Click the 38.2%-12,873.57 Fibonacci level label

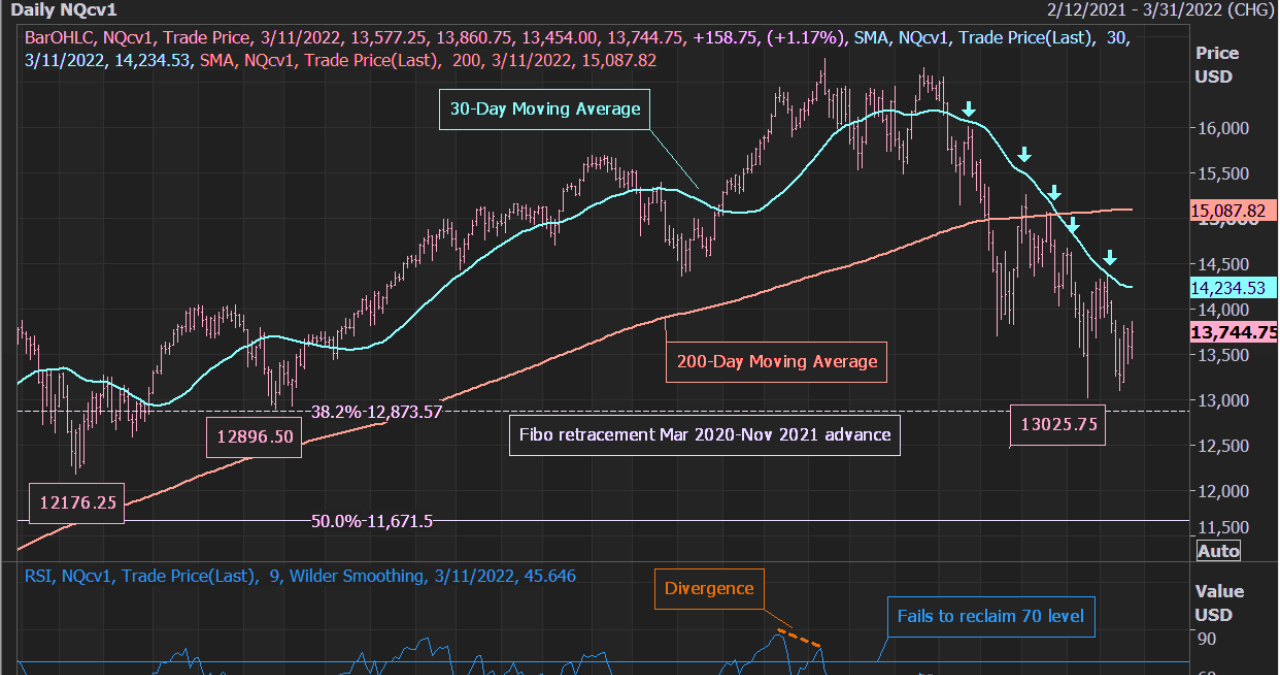pos(376,411)
